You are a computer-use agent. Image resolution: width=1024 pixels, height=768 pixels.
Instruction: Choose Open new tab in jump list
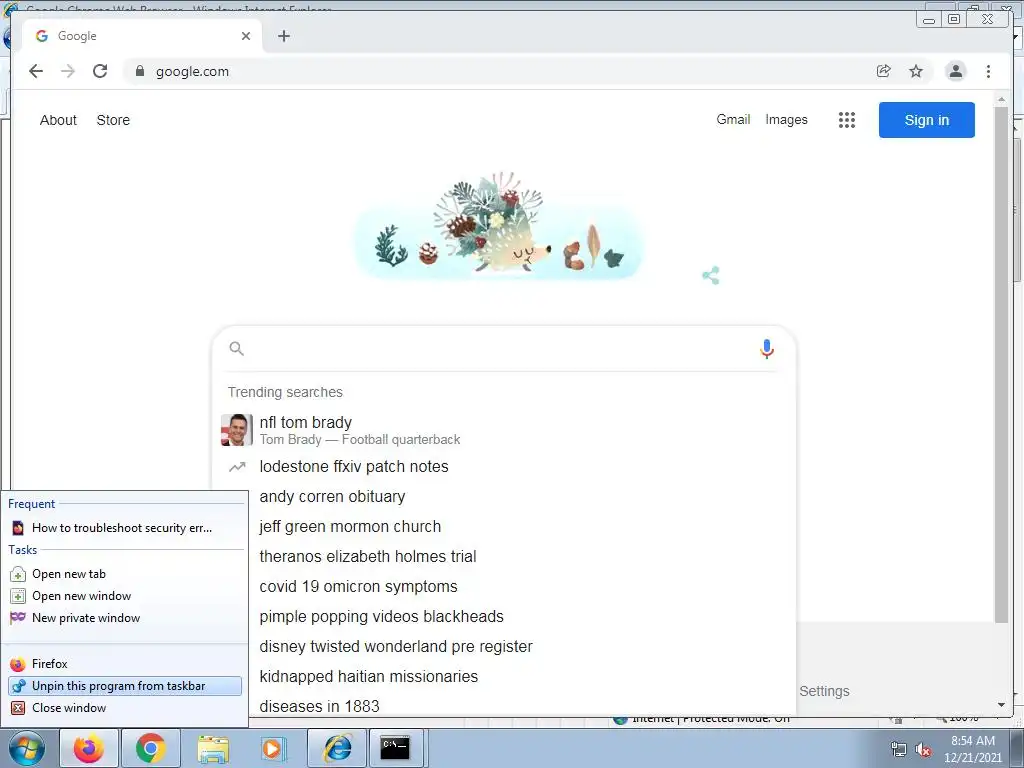click(x=125, y=574)
